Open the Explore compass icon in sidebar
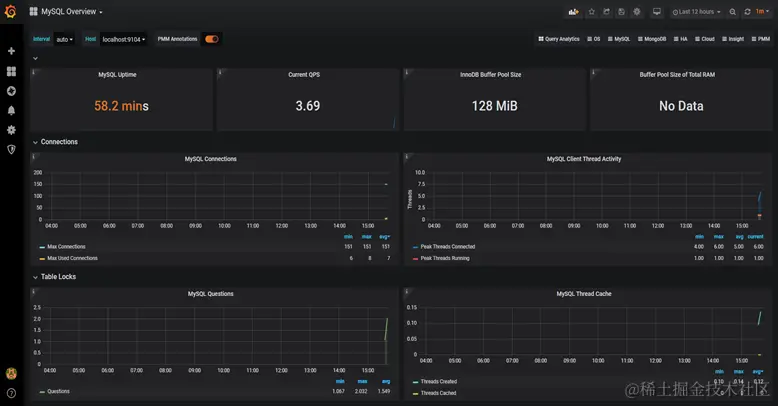Image resolution: width=778 pixels, height=406 pixels. [x=11, y=91]
